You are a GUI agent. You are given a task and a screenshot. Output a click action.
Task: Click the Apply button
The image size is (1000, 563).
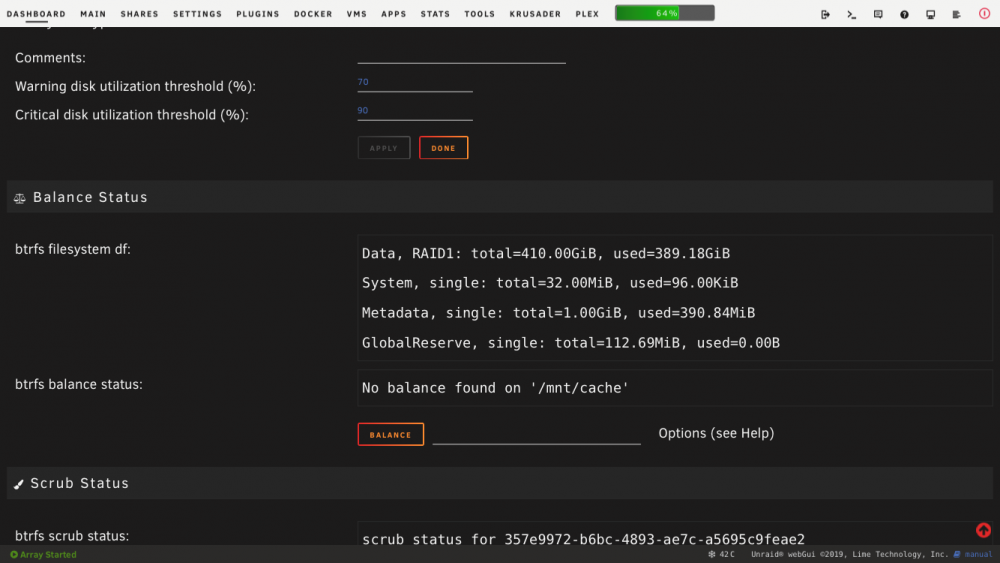(x=384, y=148)
